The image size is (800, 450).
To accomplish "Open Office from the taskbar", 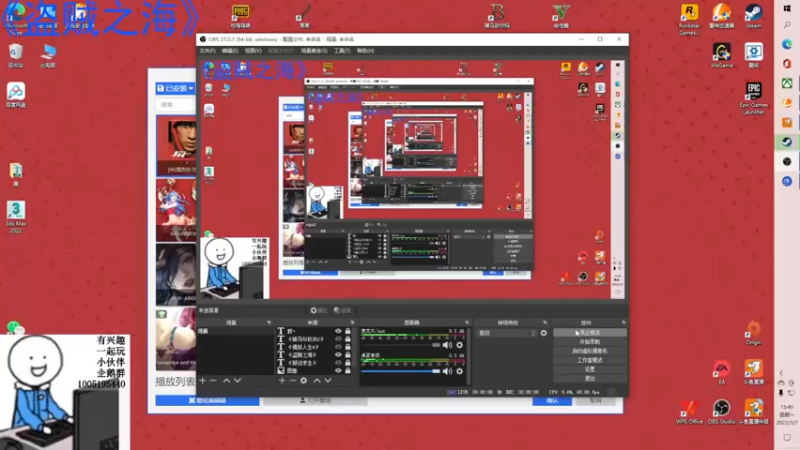I will [x=787, y=64].
